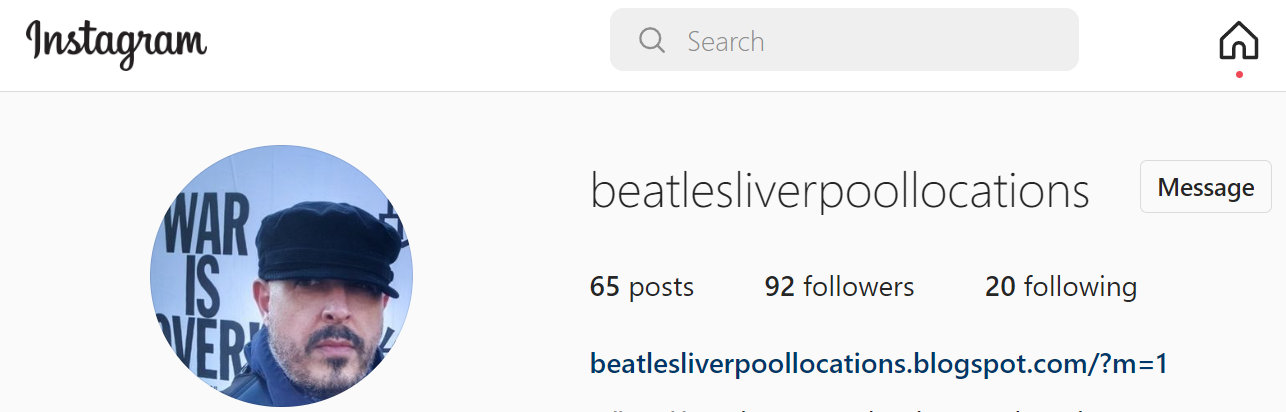Click the red notification dot under Home

[1239, 74]
